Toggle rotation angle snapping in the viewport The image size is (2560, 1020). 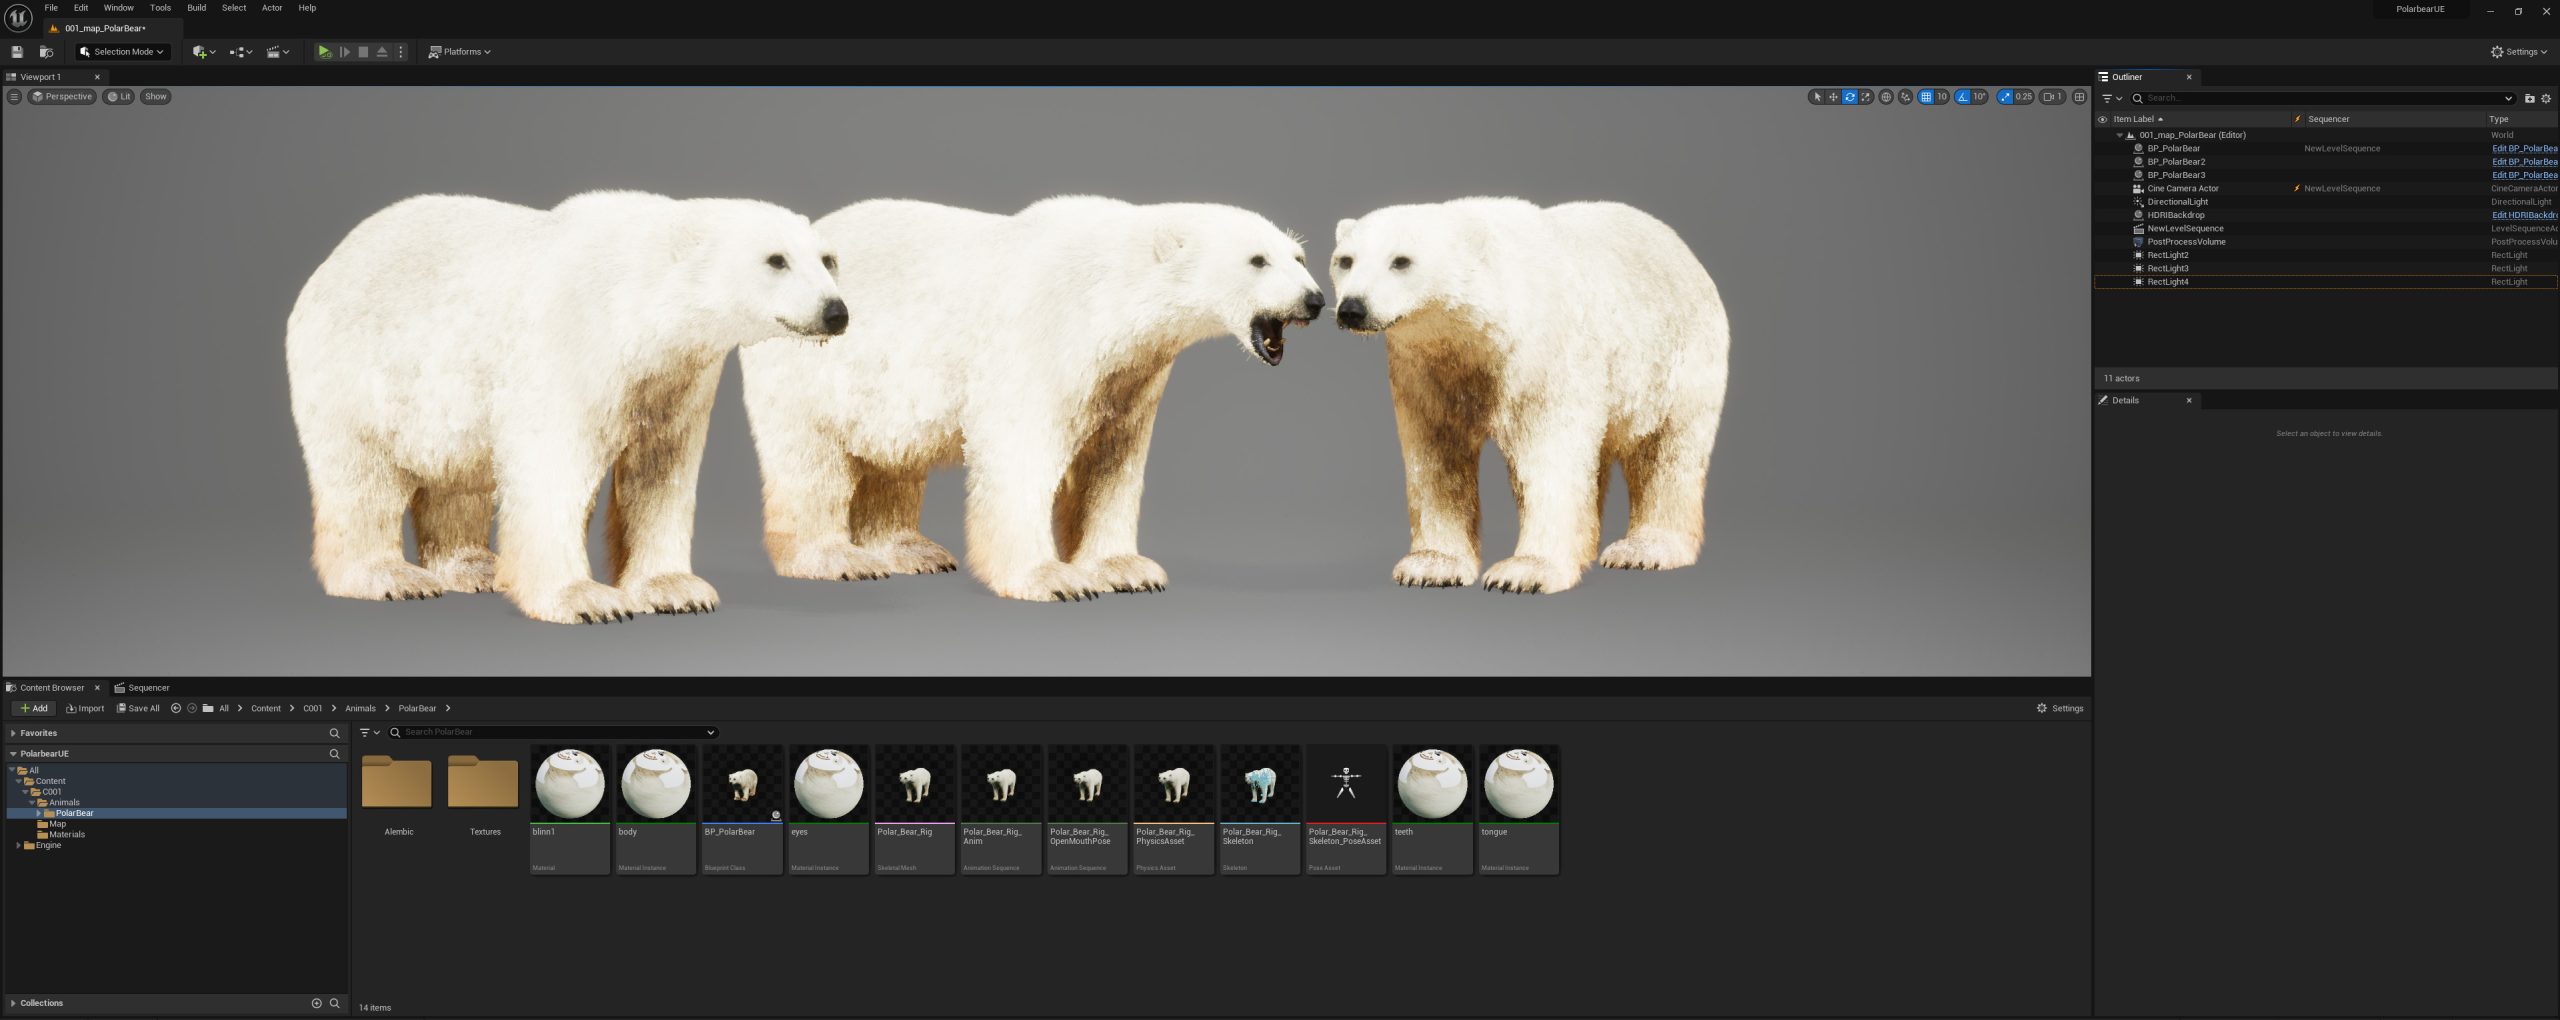(1963, 97)
